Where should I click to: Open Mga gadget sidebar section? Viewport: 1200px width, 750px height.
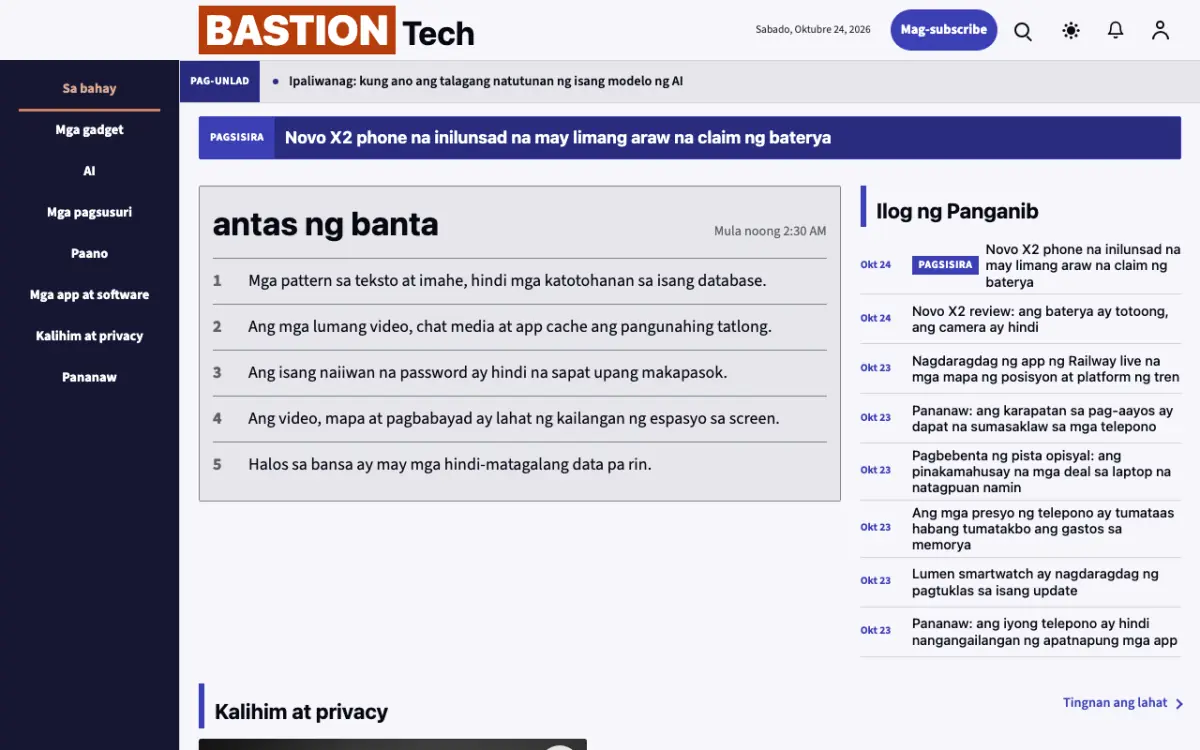[x=89, y=130]
